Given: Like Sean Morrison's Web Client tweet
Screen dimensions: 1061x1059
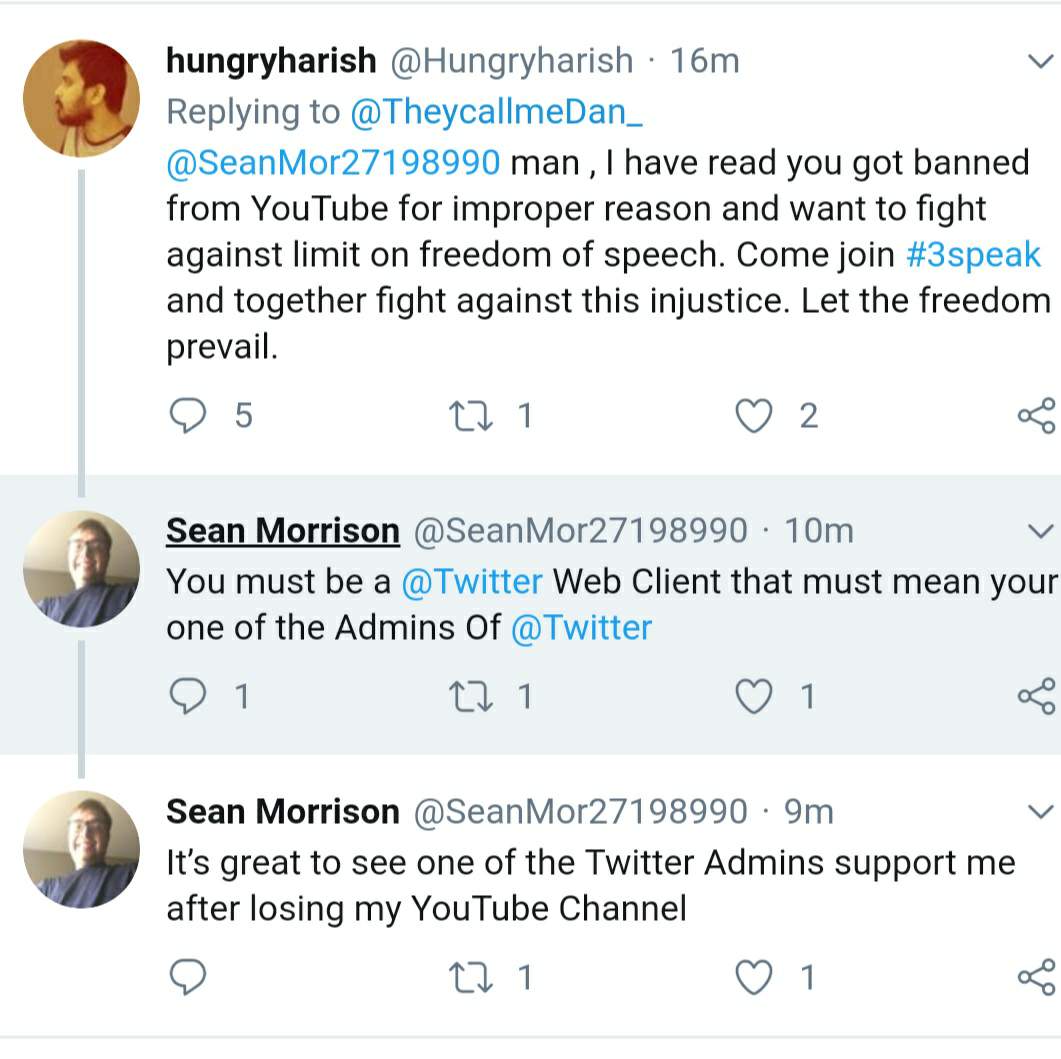Looking at the screenshot, I should [753, 696].
